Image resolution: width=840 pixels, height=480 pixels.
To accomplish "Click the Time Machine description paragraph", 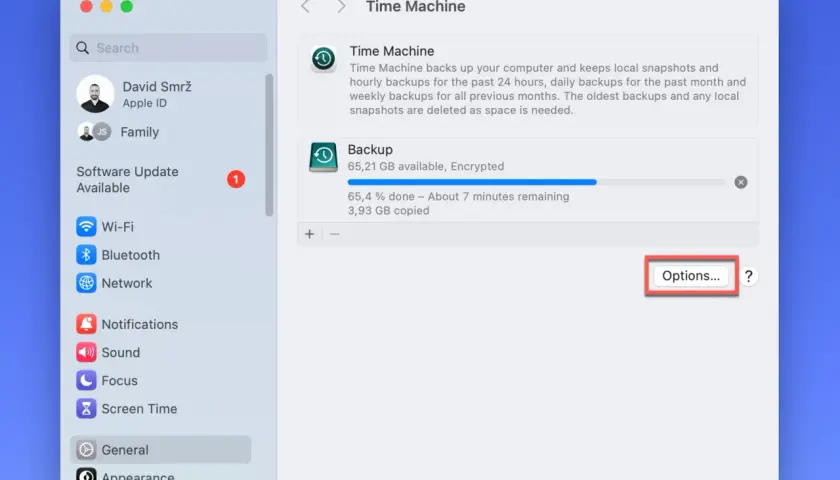I will pyautogui.click(x=548, y=89).
